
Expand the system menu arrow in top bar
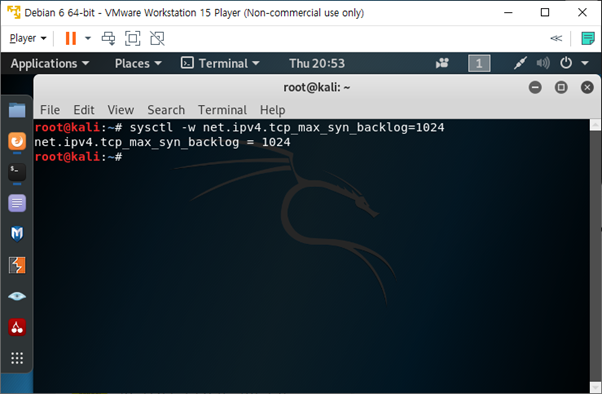point(585,63)
